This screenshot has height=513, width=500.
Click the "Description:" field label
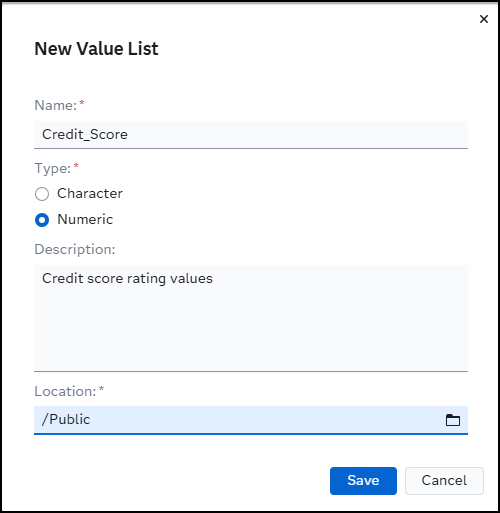(x=75, y=249)
